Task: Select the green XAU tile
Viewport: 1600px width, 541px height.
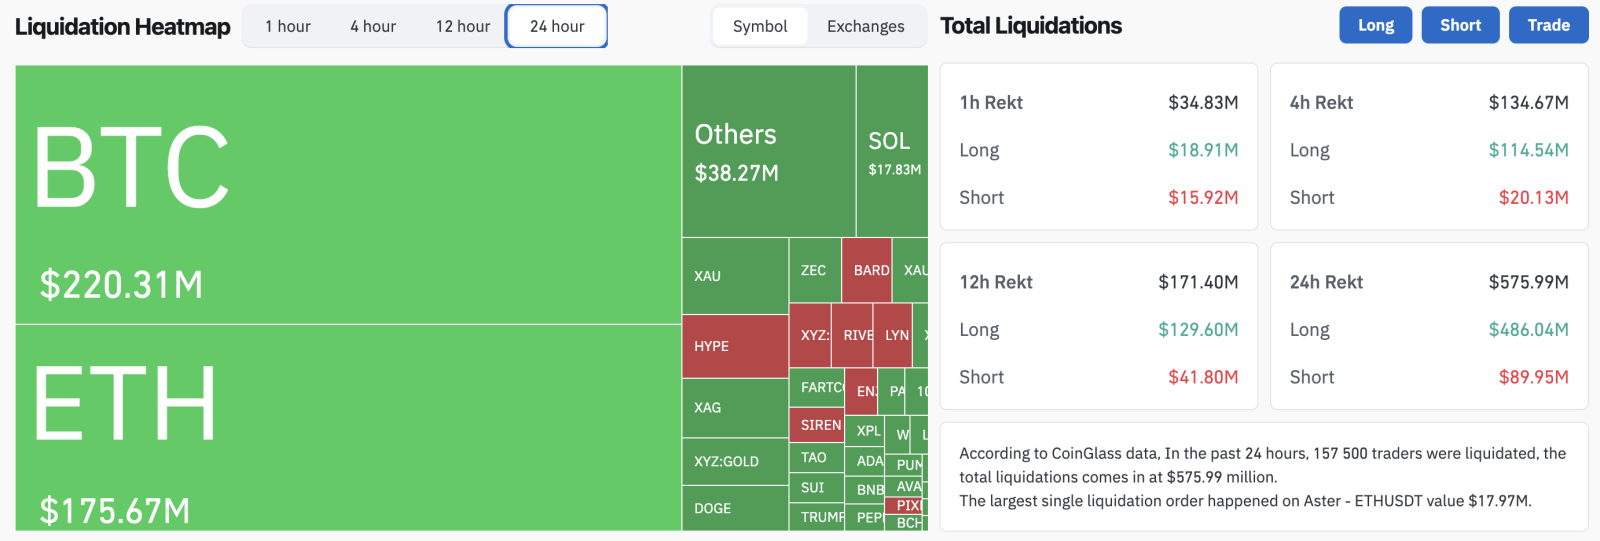Action: 735,276
